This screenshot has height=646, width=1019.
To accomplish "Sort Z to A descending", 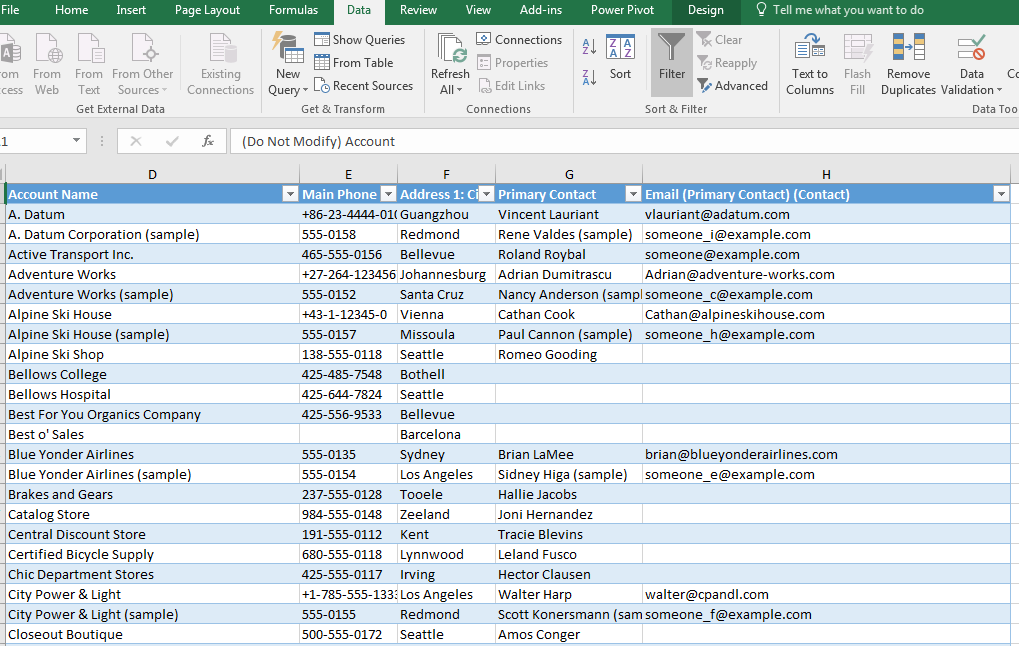I will coord(589,78).
